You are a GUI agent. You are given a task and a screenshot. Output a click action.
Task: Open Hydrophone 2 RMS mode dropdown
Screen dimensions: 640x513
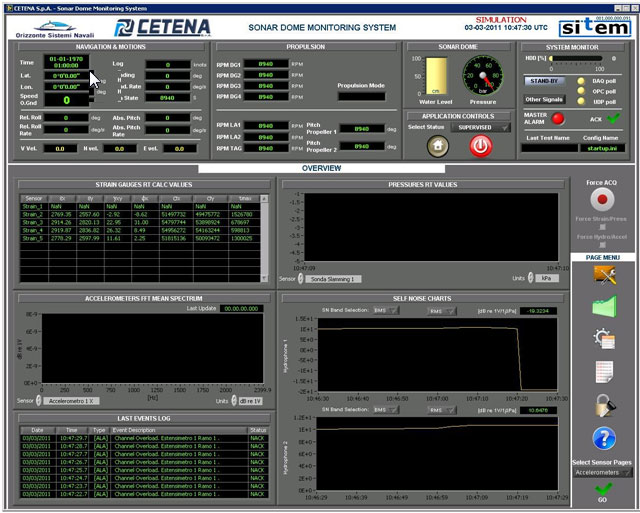pos(442,410)
